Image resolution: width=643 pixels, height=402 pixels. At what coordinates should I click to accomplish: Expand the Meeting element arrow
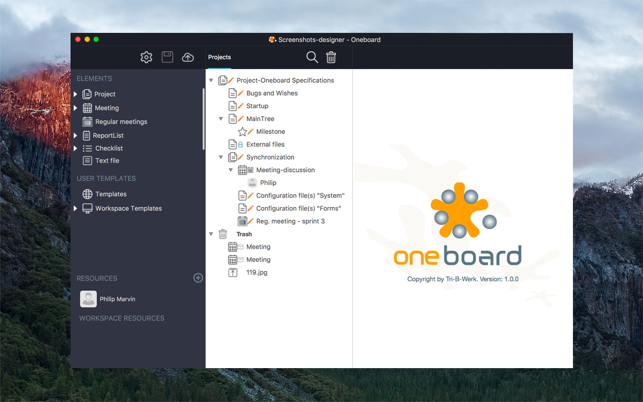click(x=75, y=108)
